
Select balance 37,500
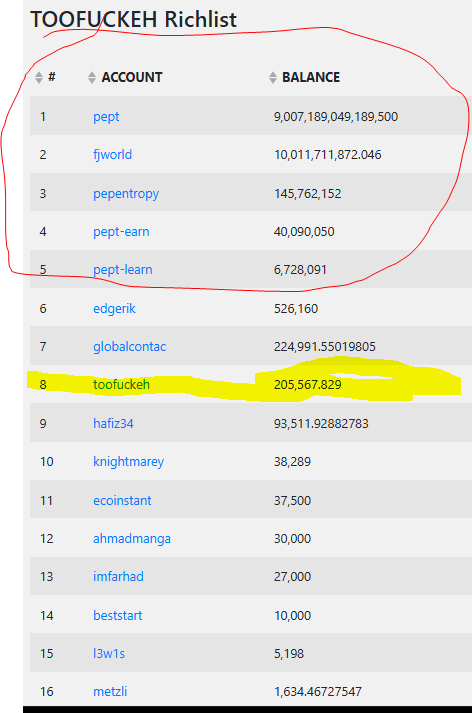[x=292, y=501]
